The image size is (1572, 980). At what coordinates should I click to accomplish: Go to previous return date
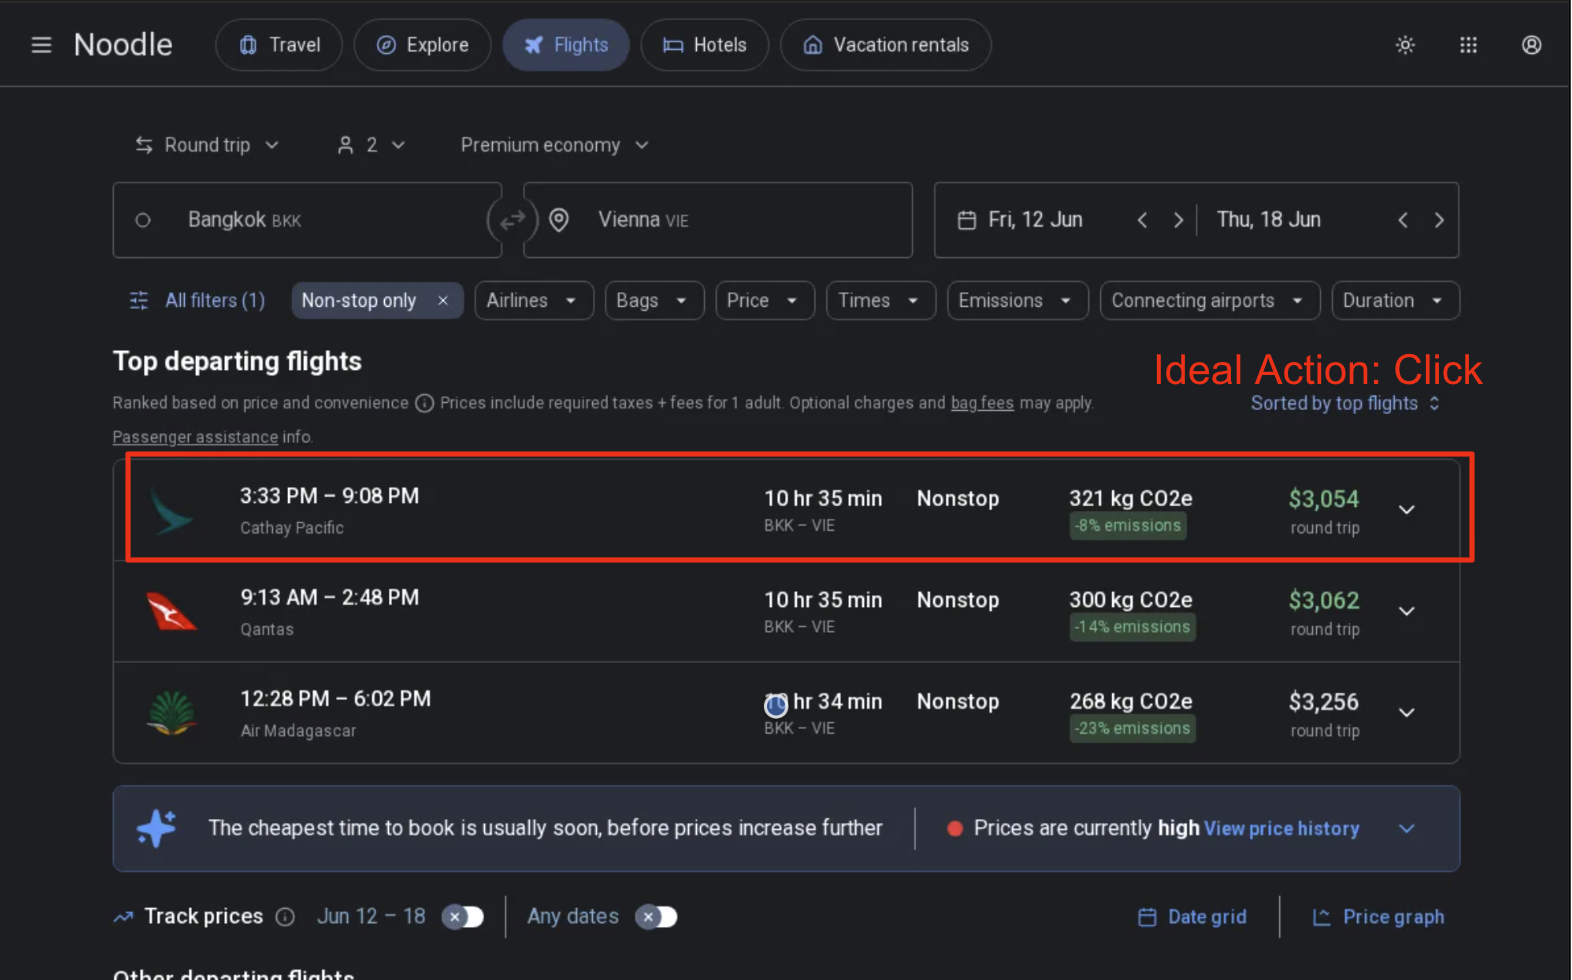(1403, 220)
